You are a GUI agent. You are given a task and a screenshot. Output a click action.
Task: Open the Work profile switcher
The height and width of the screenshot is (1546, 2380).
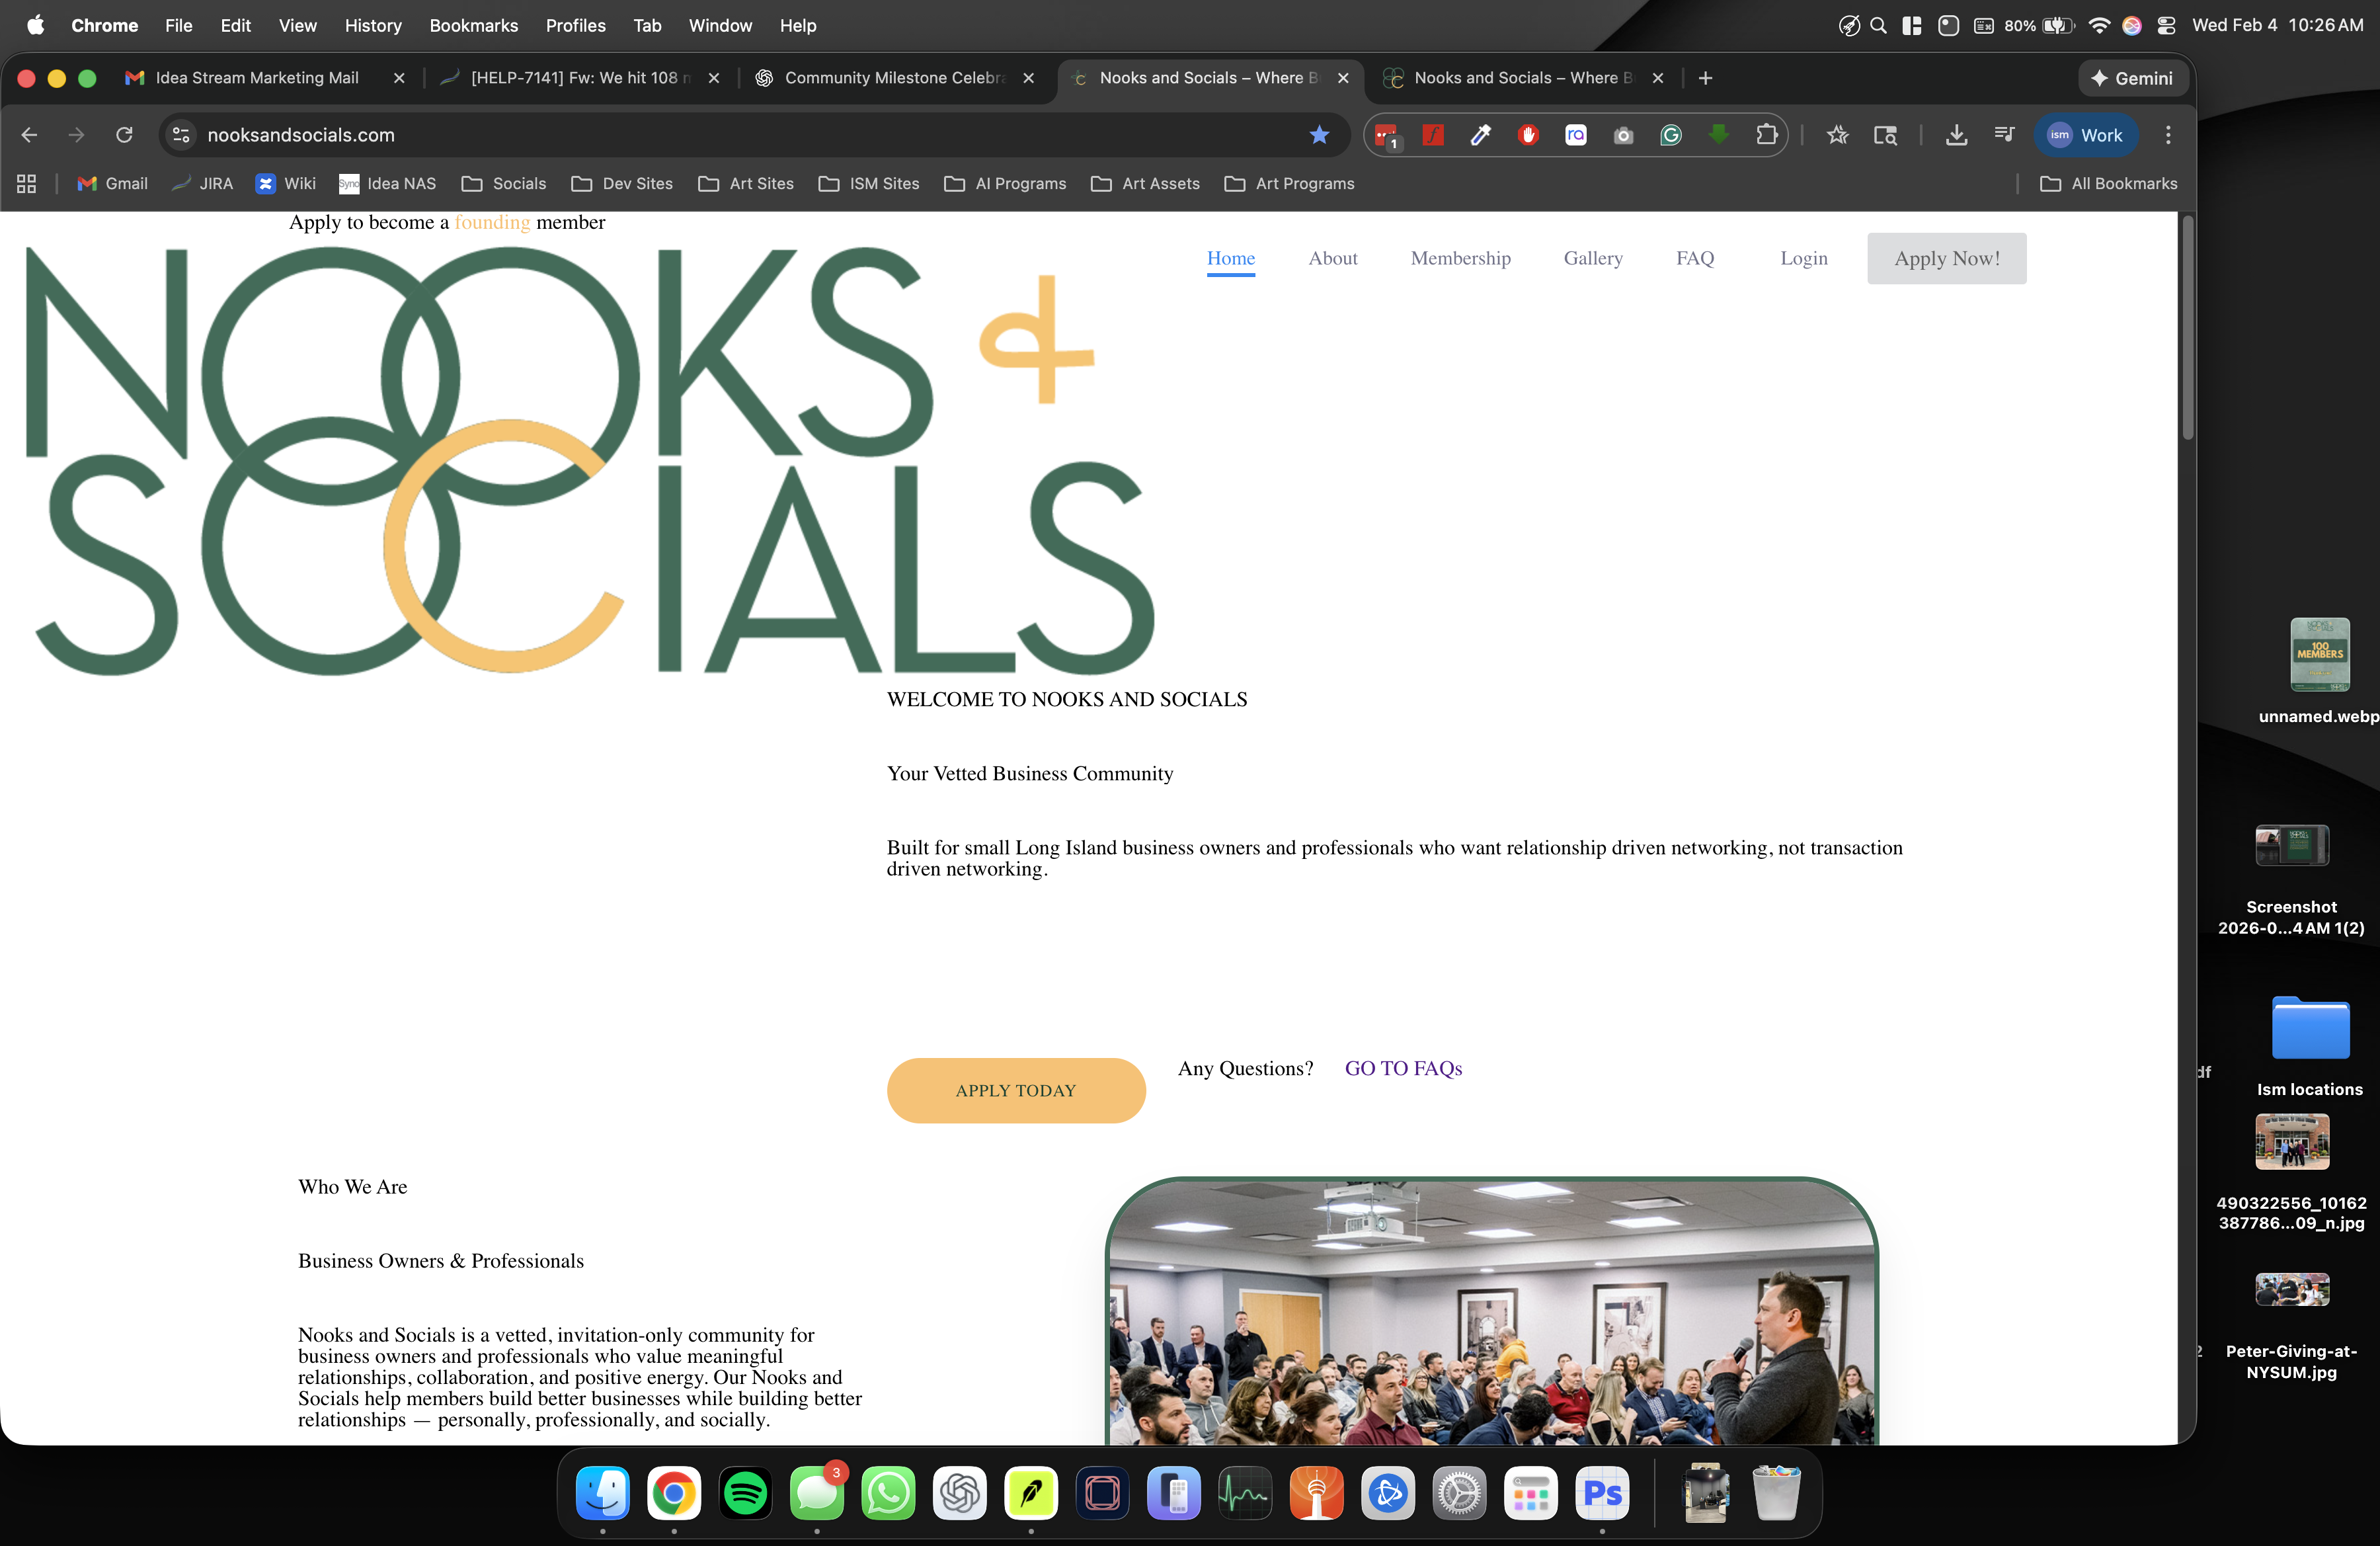(2085, 135)
